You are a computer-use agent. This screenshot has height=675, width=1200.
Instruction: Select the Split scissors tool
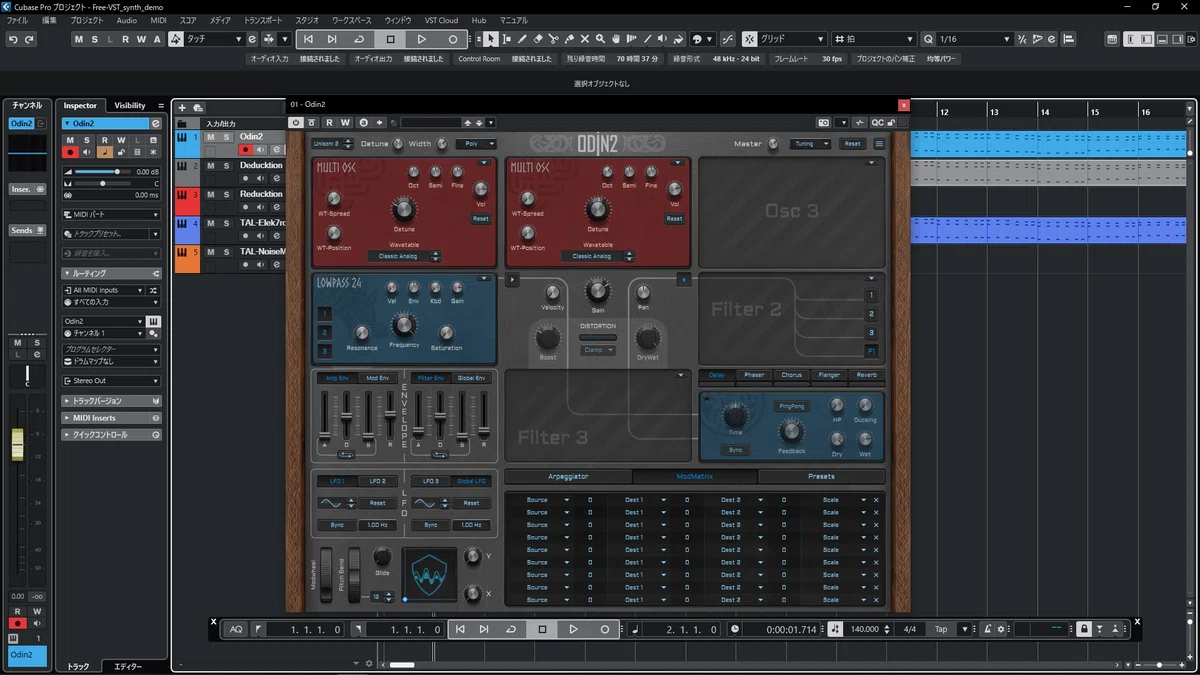tap(553, 39)
